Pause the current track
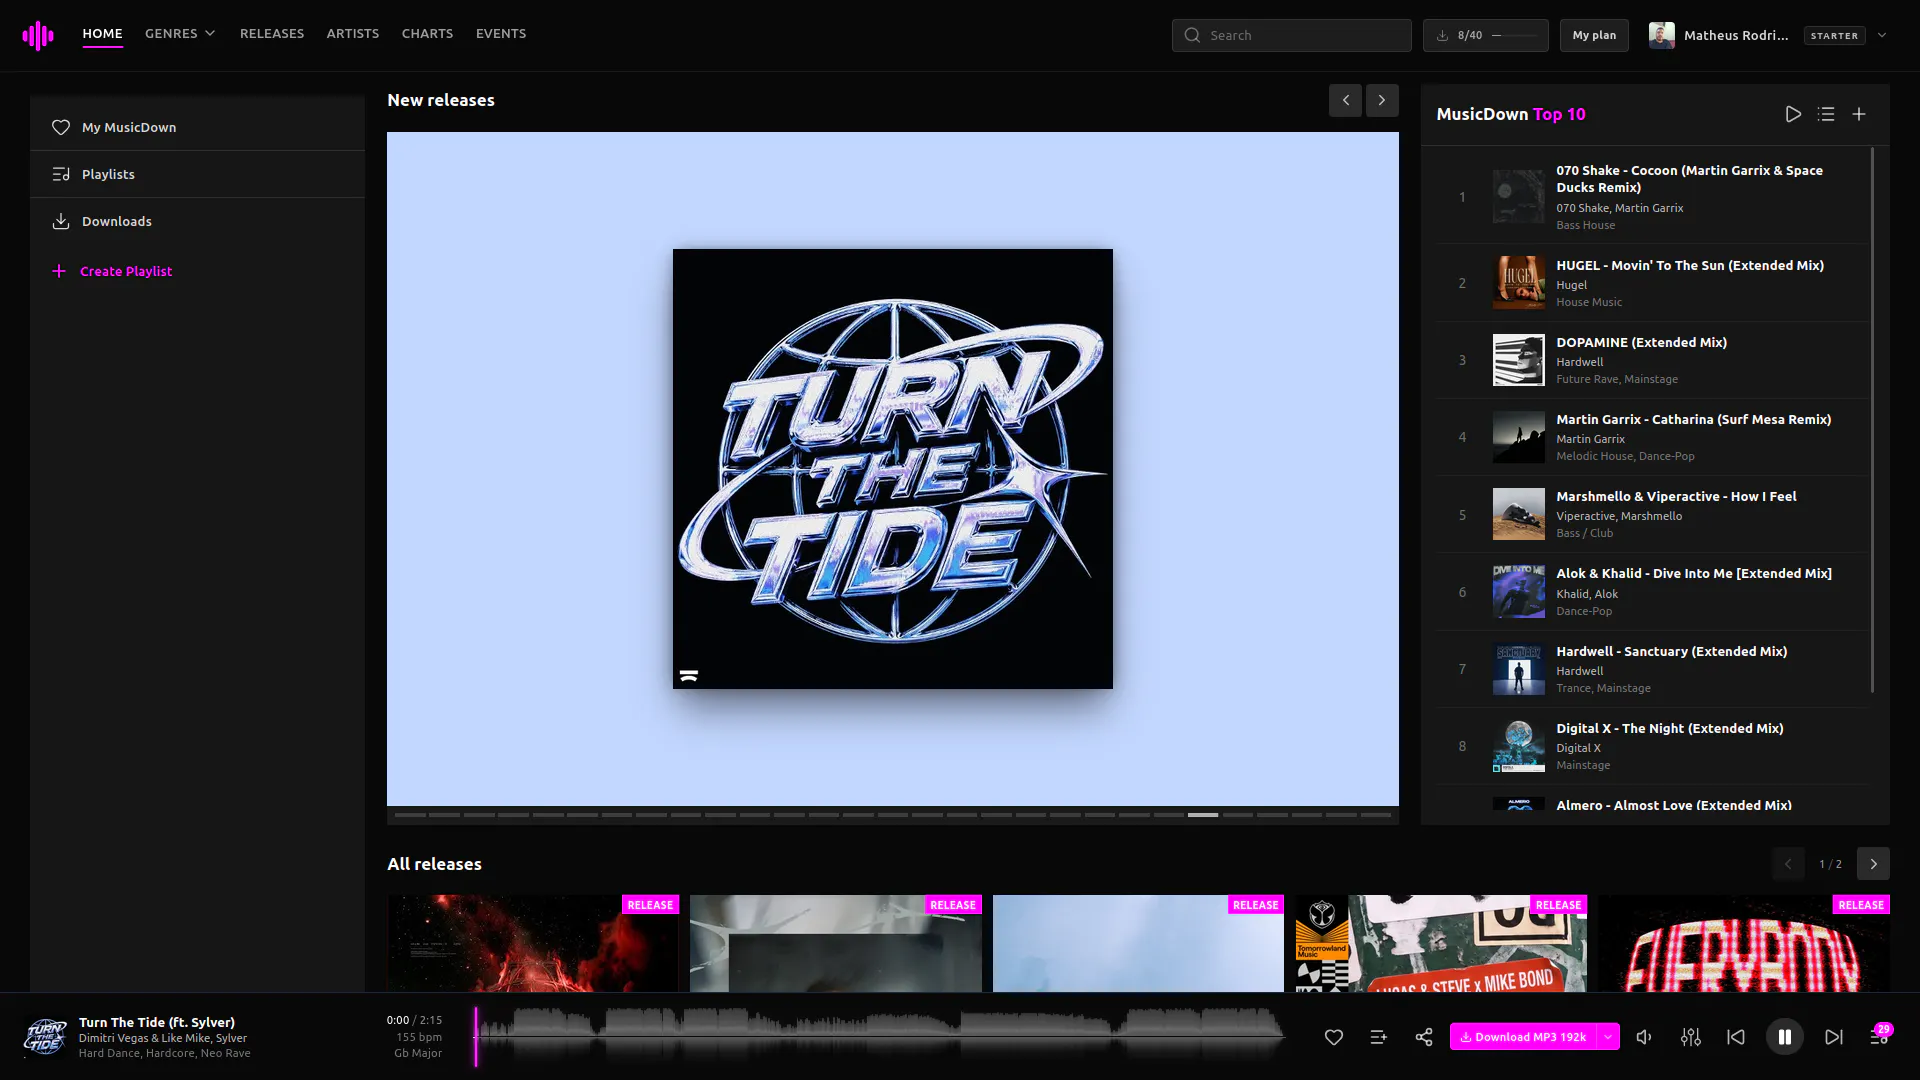 [x=1785, y=1037]
